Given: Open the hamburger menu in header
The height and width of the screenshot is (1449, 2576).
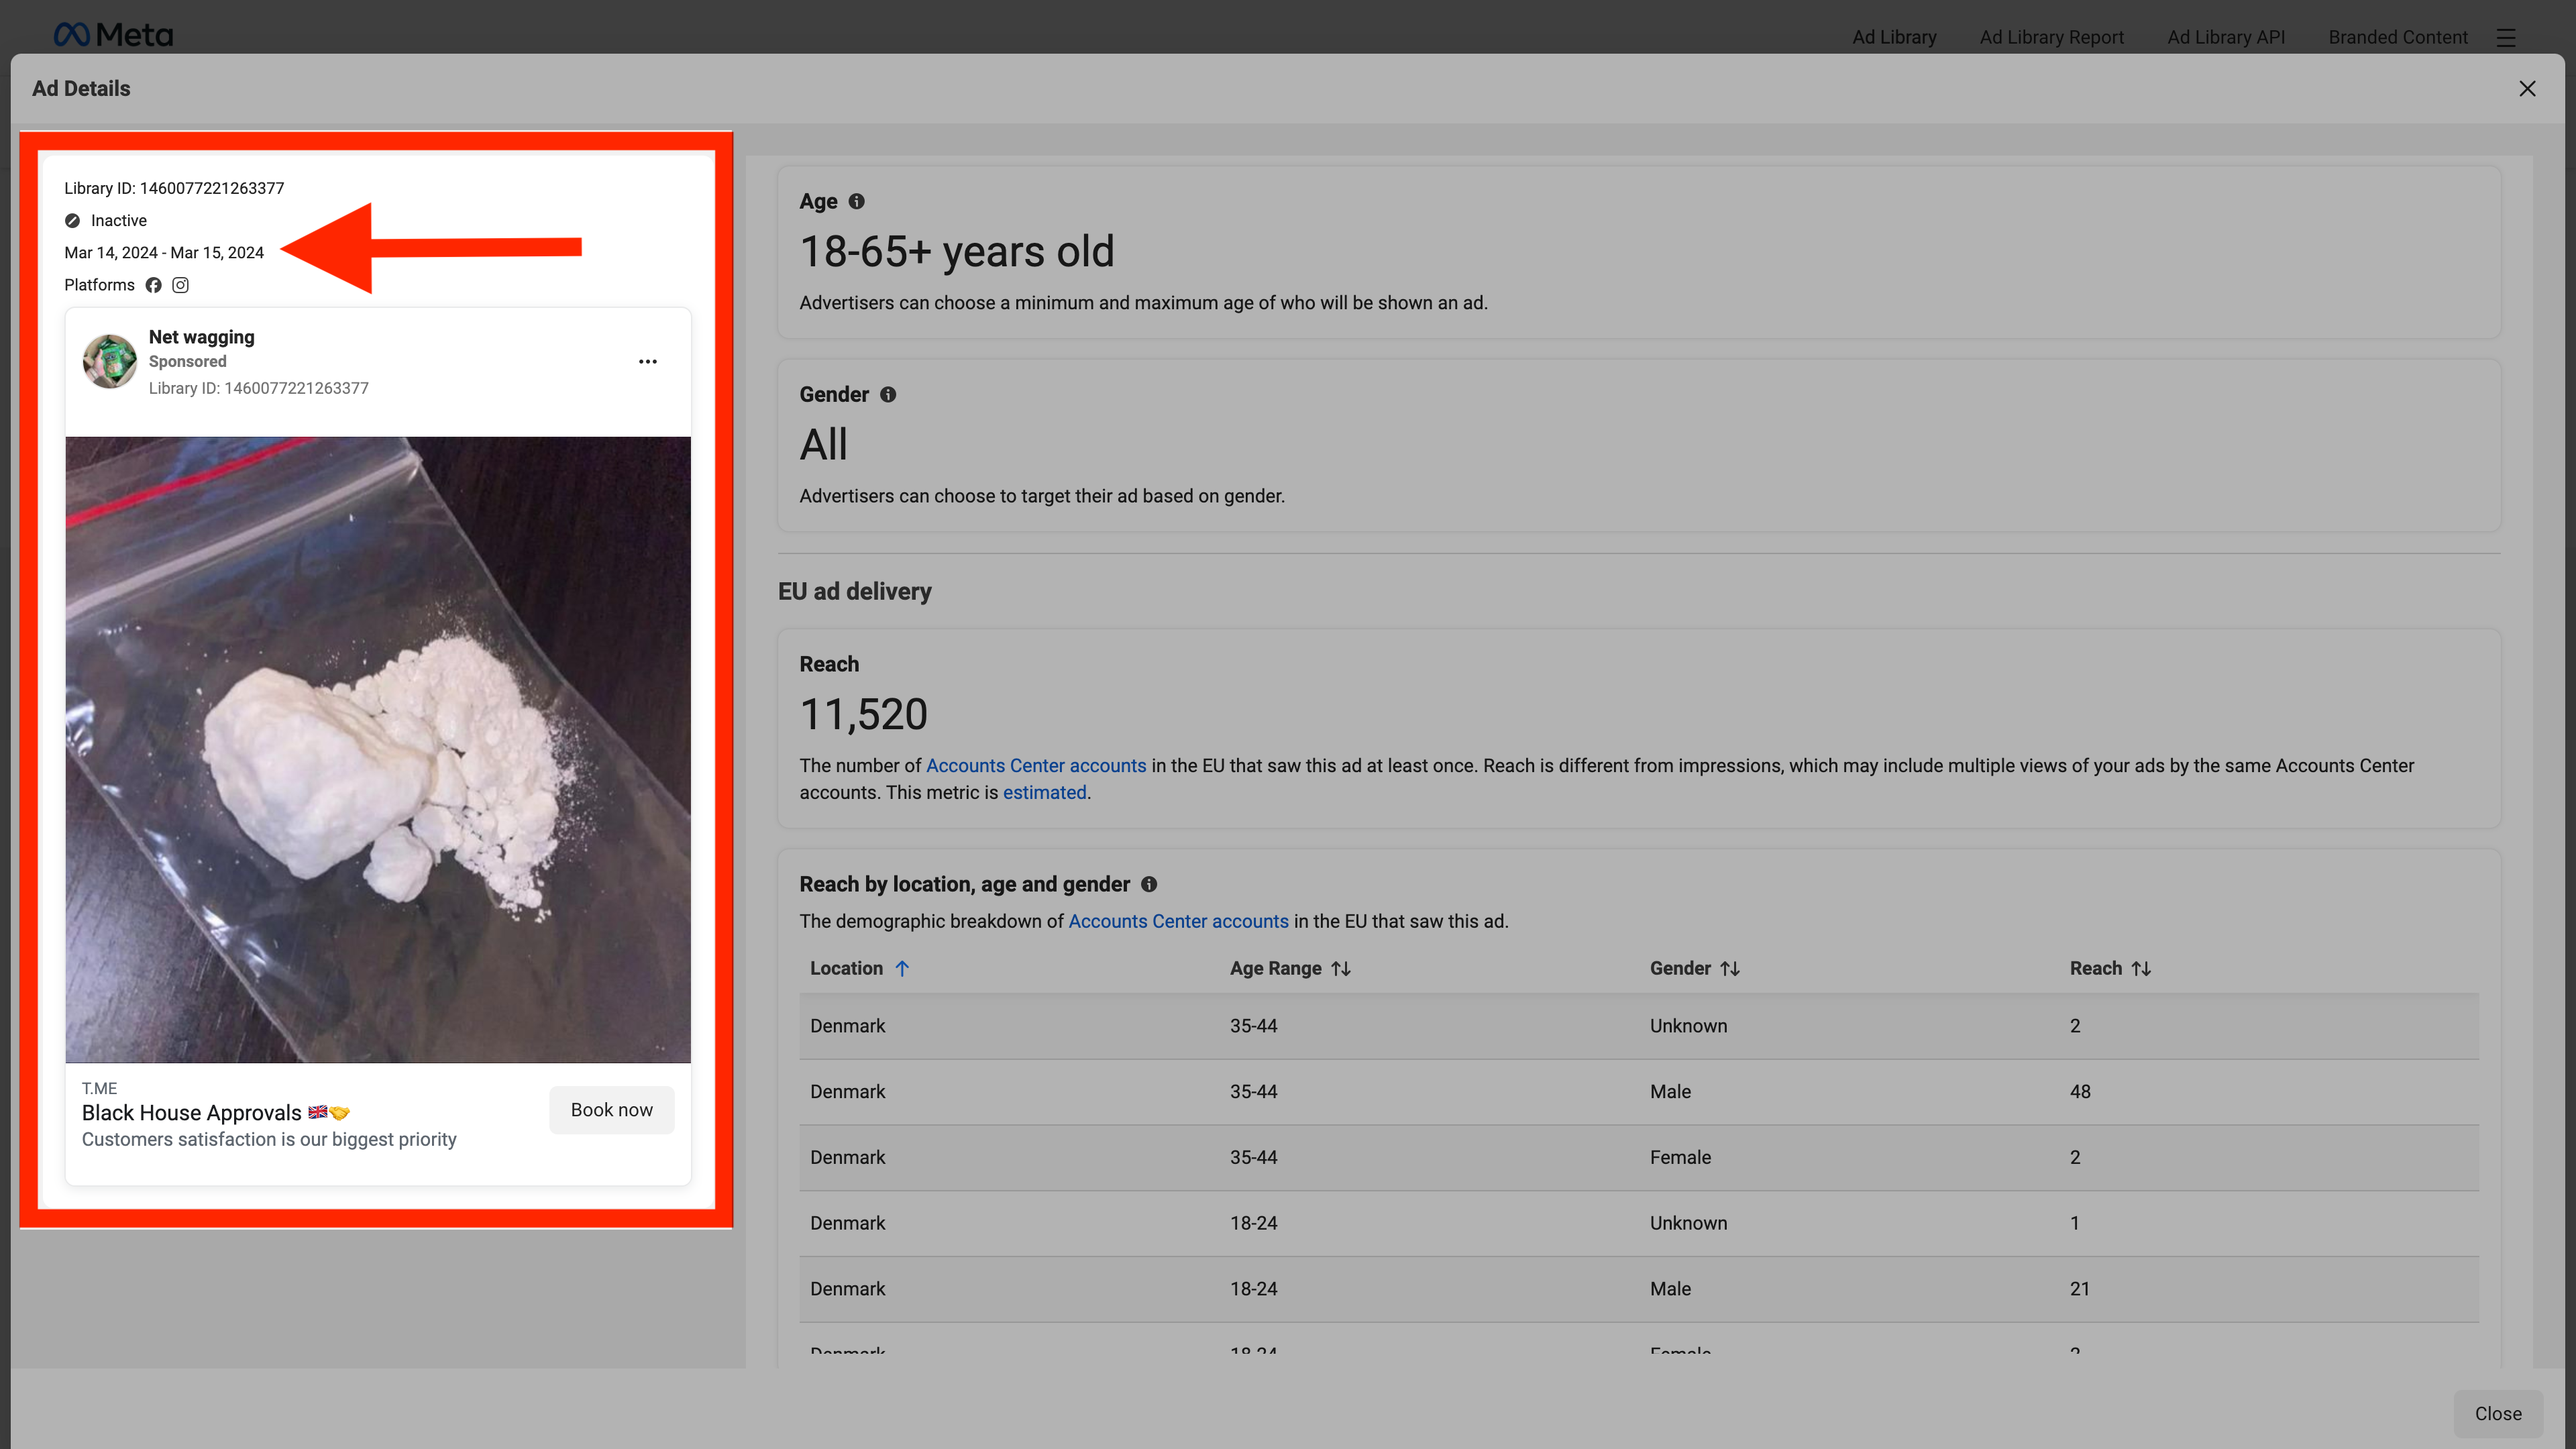Looking at the screenshot, I should pos(2505,37).
